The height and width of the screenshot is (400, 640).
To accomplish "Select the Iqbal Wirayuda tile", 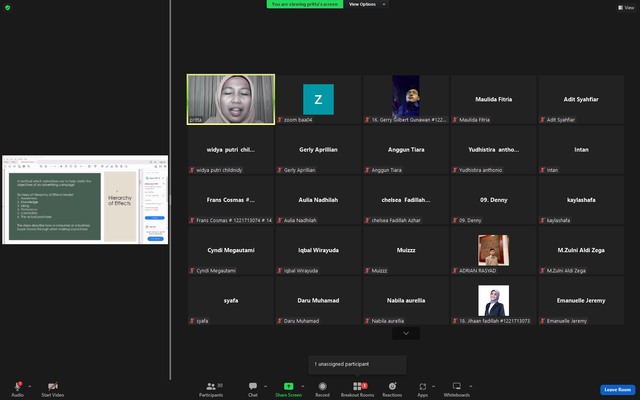I will tap(318, 250).
